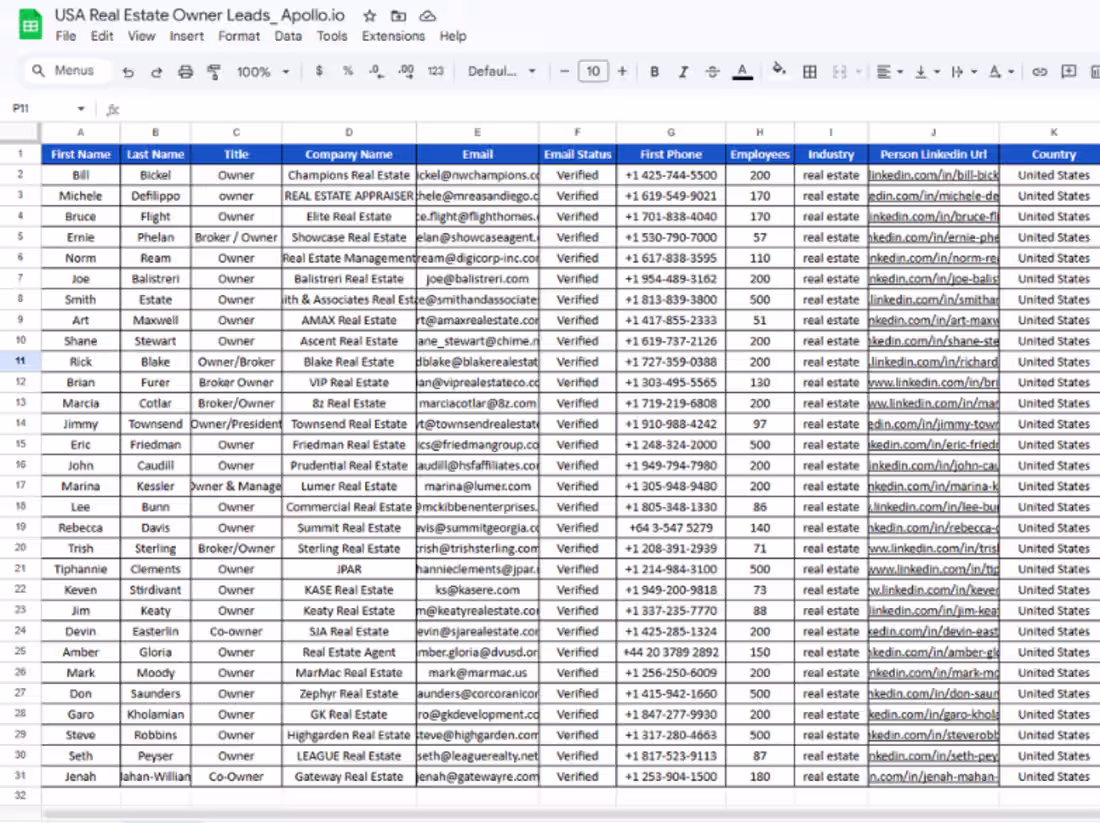This screenshot has width=1100, height=823.
Task: Decrease decimal places
Action: coord(377,71)
